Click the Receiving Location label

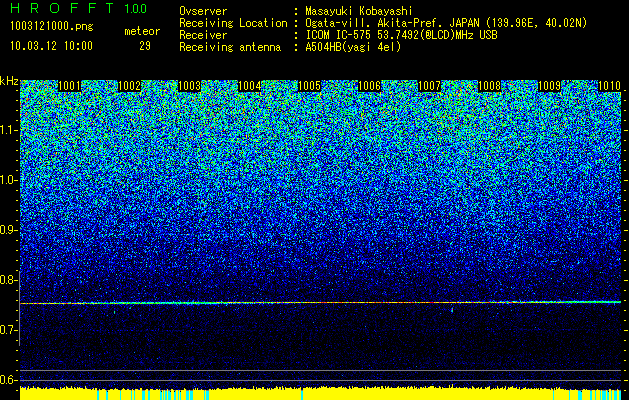[x=233, y=23]
